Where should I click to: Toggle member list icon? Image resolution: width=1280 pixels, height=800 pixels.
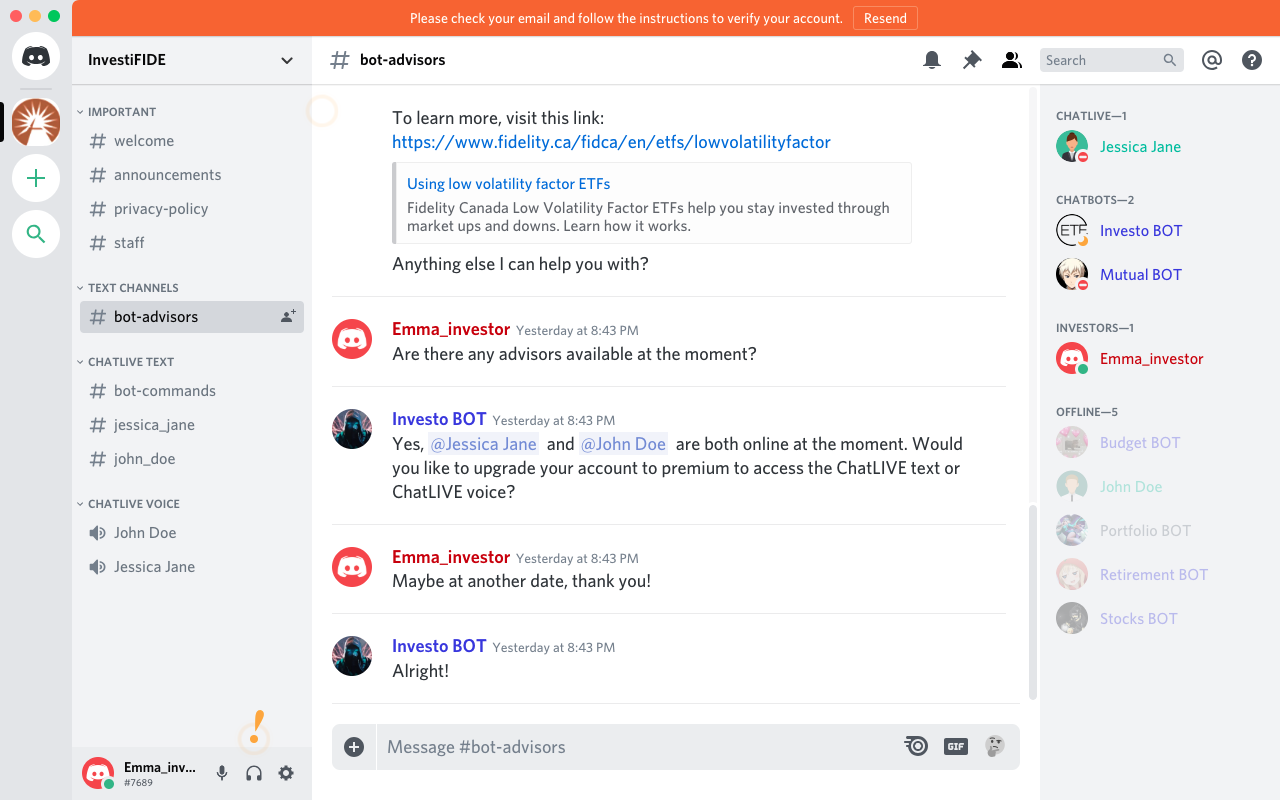[1012, 60]
